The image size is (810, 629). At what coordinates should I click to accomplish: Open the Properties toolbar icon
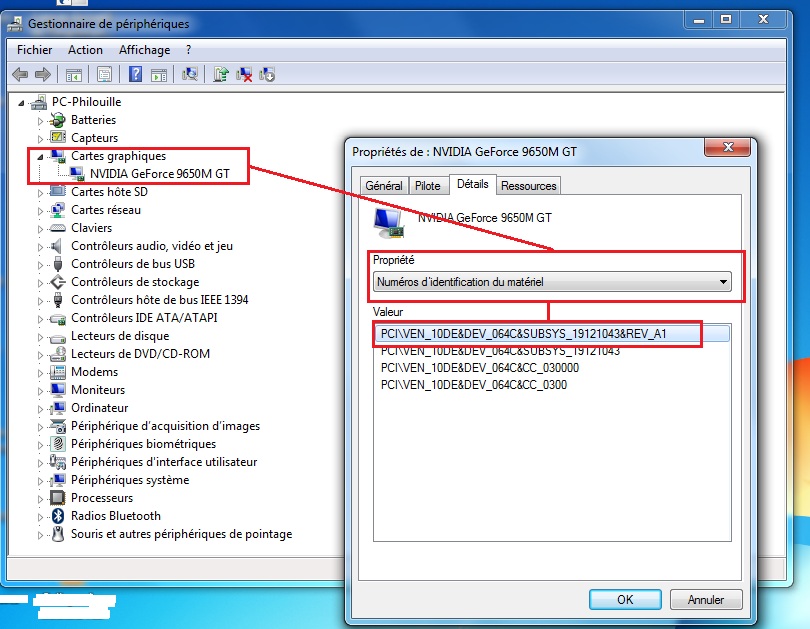104,75
